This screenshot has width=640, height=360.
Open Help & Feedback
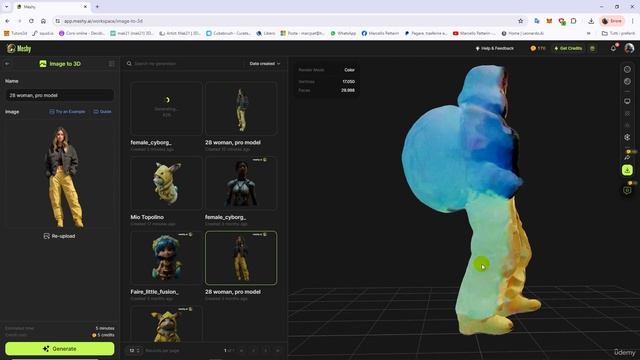(x=494, y=49)
